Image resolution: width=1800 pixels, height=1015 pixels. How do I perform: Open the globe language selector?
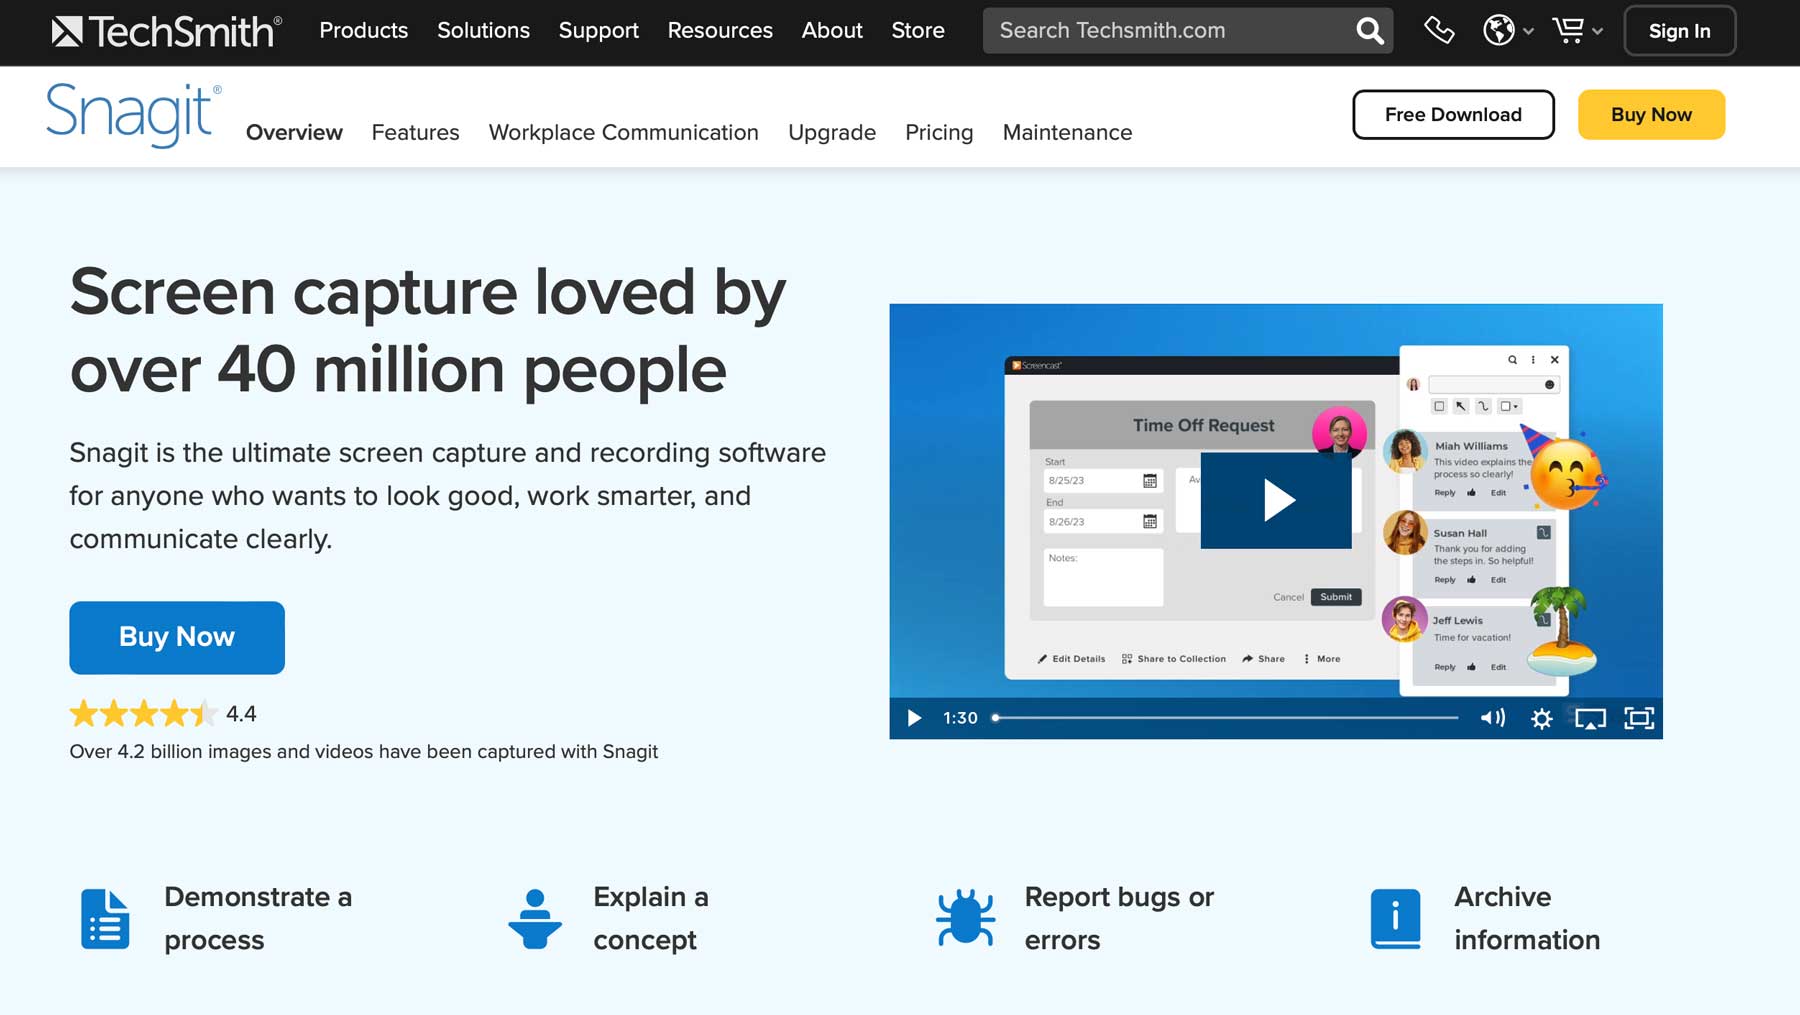pyautogui.click(x=1506, y=31)
